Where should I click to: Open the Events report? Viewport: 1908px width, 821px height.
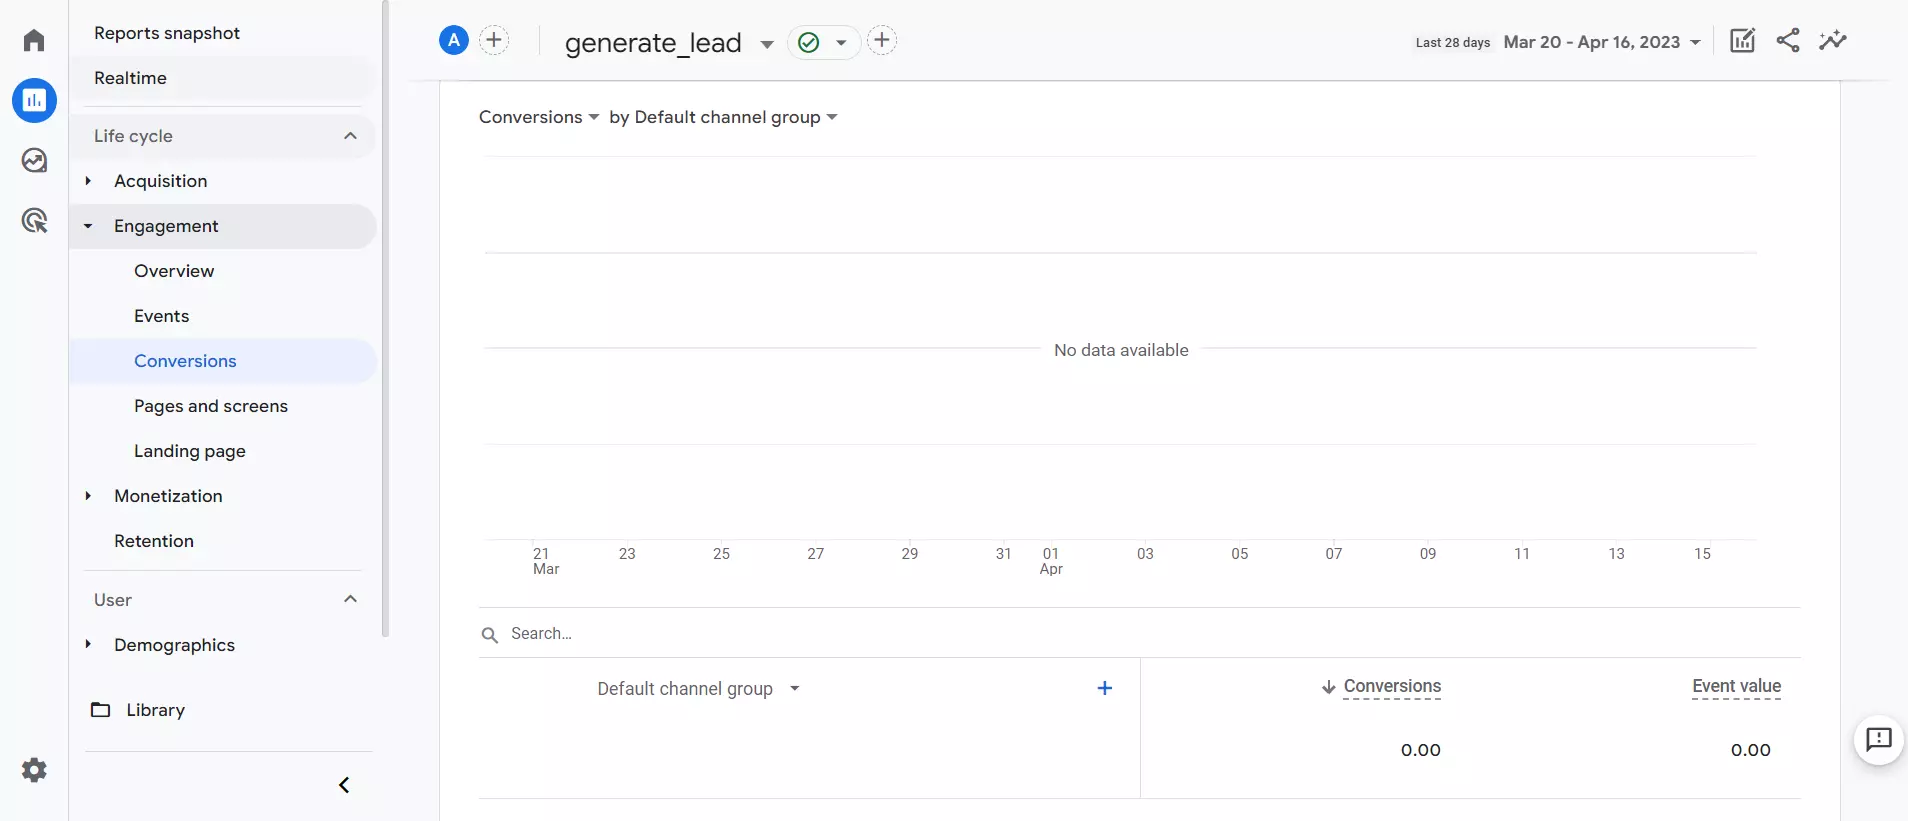(x=161, y=316)
